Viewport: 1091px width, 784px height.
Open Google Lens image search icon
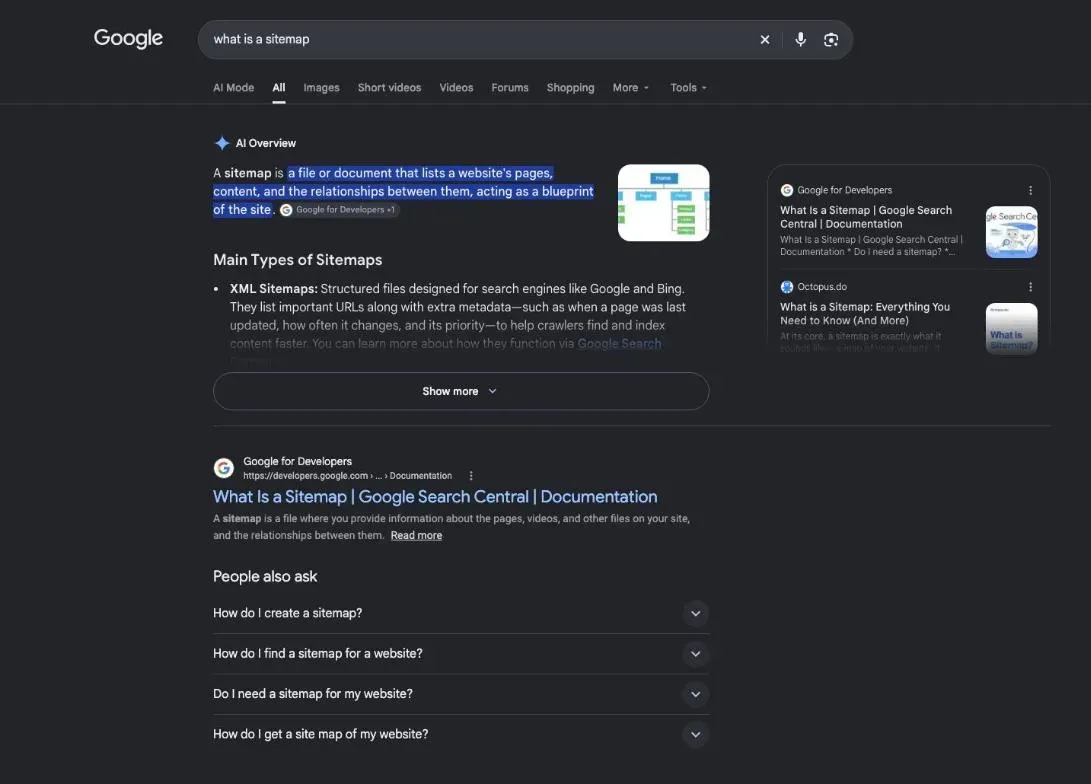click(831, 40)
